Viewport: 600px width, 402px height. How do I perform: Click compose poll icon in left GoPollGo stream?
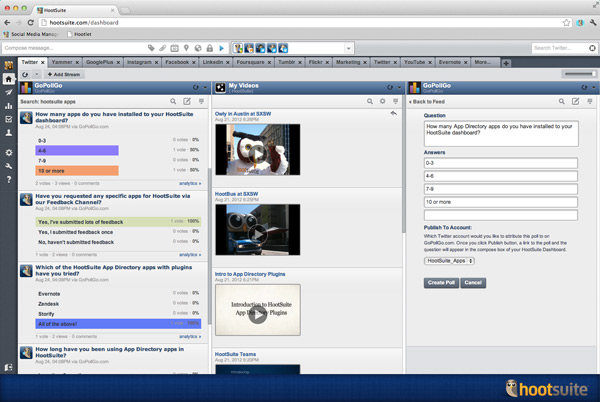187,101
